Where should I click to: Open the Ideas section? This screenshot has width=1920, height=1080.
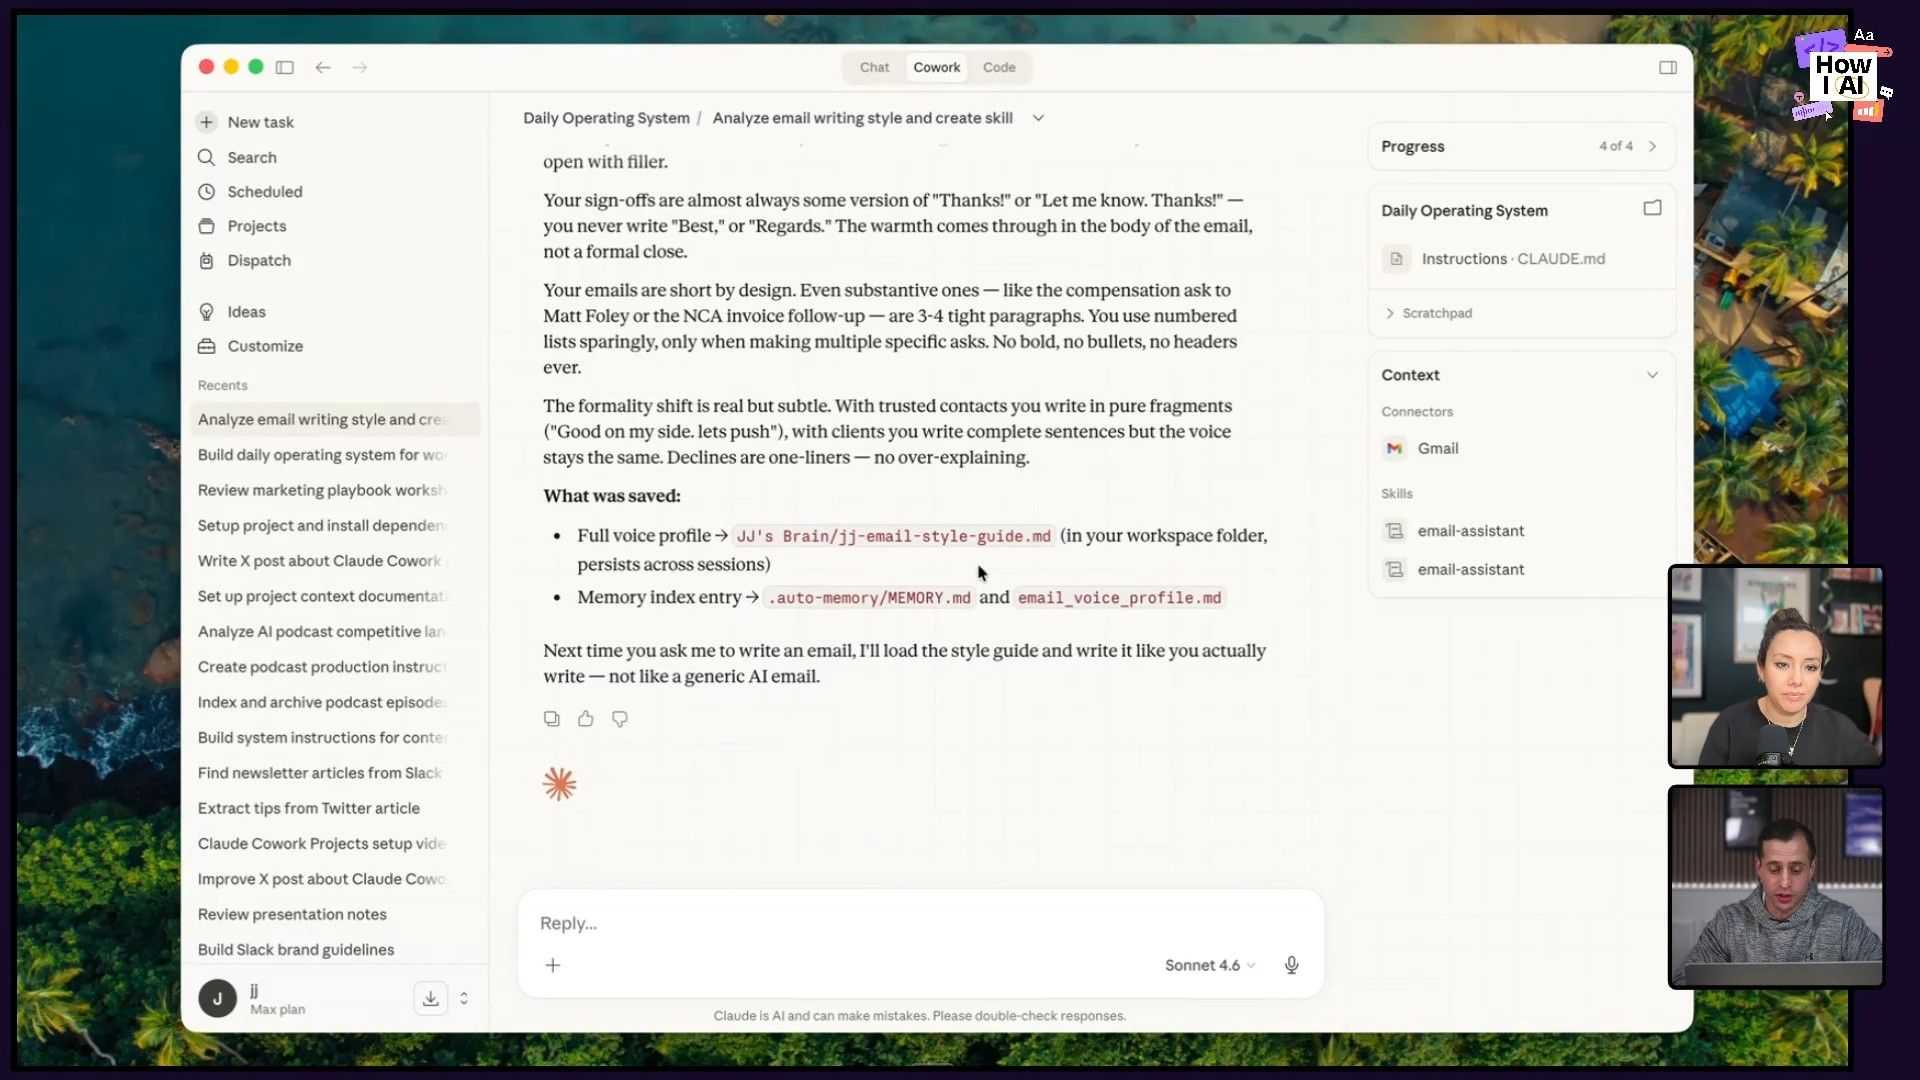coord(246,312)
